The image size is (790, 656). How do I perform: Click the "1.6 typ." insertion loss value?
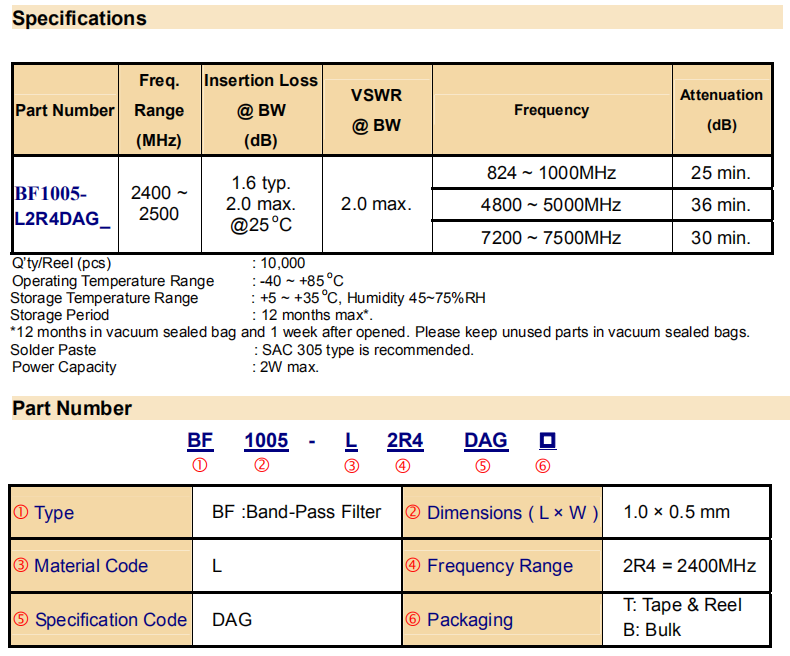click(261, 182)
